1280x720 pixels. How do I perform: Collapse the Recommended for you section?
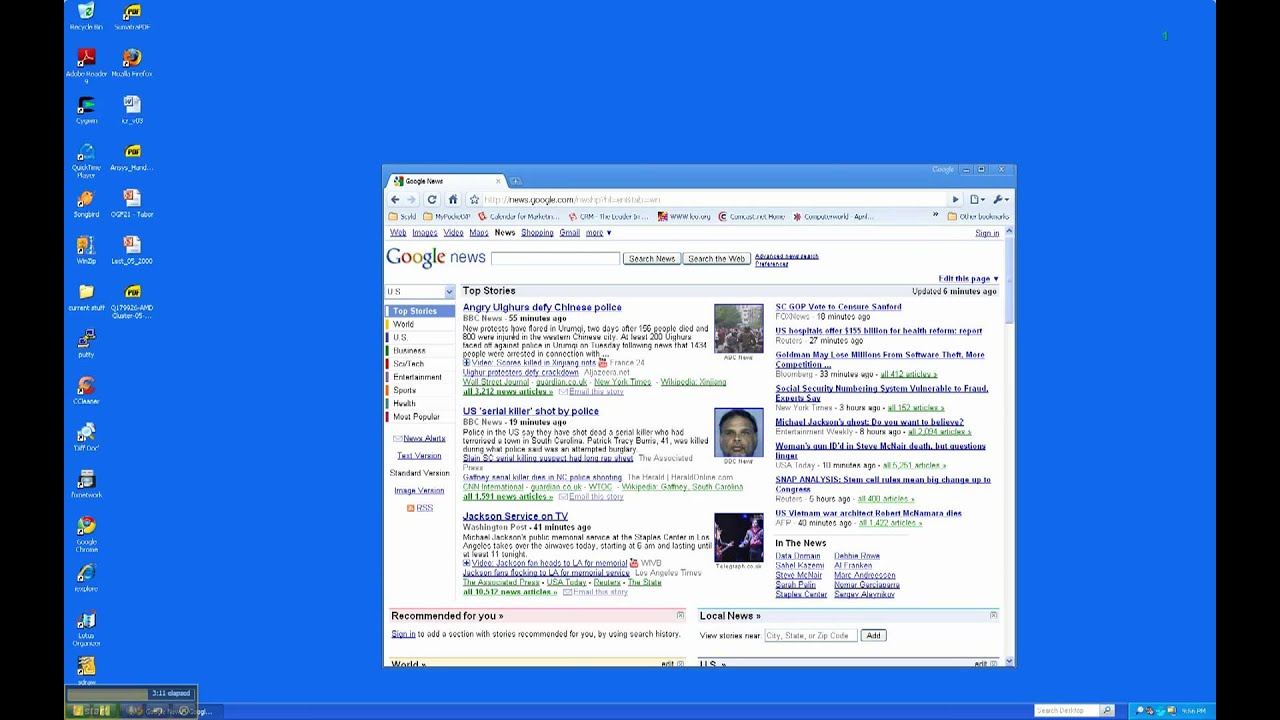coord(680,616)
